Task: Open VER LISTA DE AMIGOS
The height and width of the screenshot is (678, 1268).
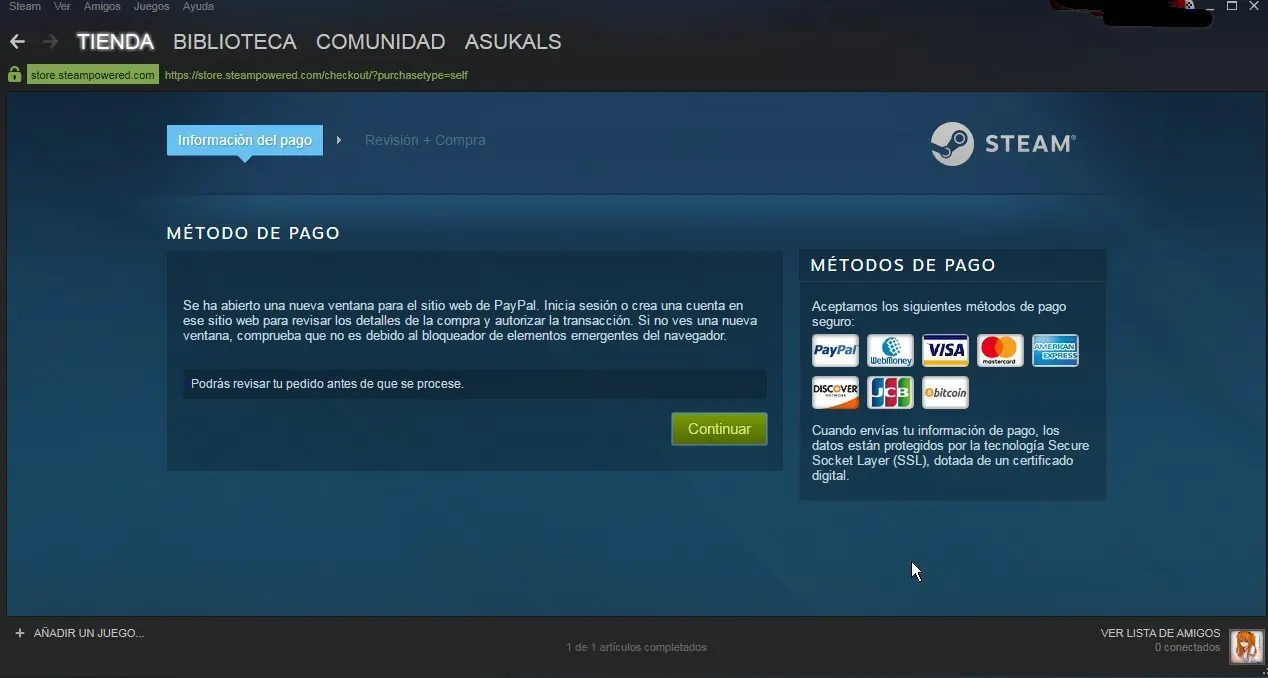Action: point(1160,633)
